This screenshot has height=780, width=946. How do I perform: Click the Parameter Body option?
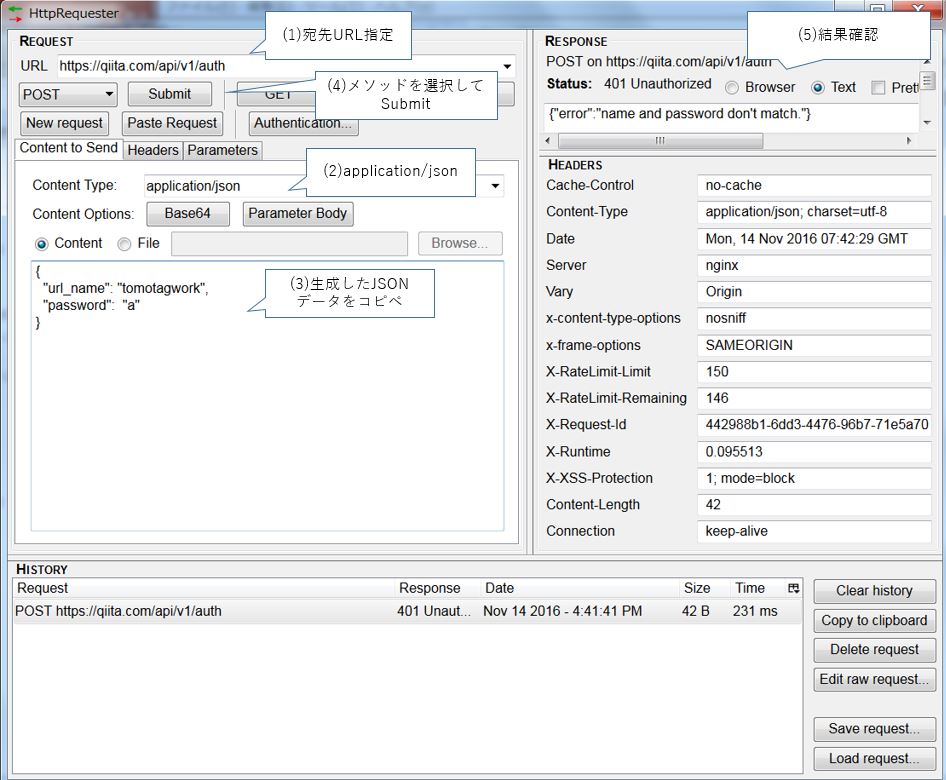tap(297, 214)
